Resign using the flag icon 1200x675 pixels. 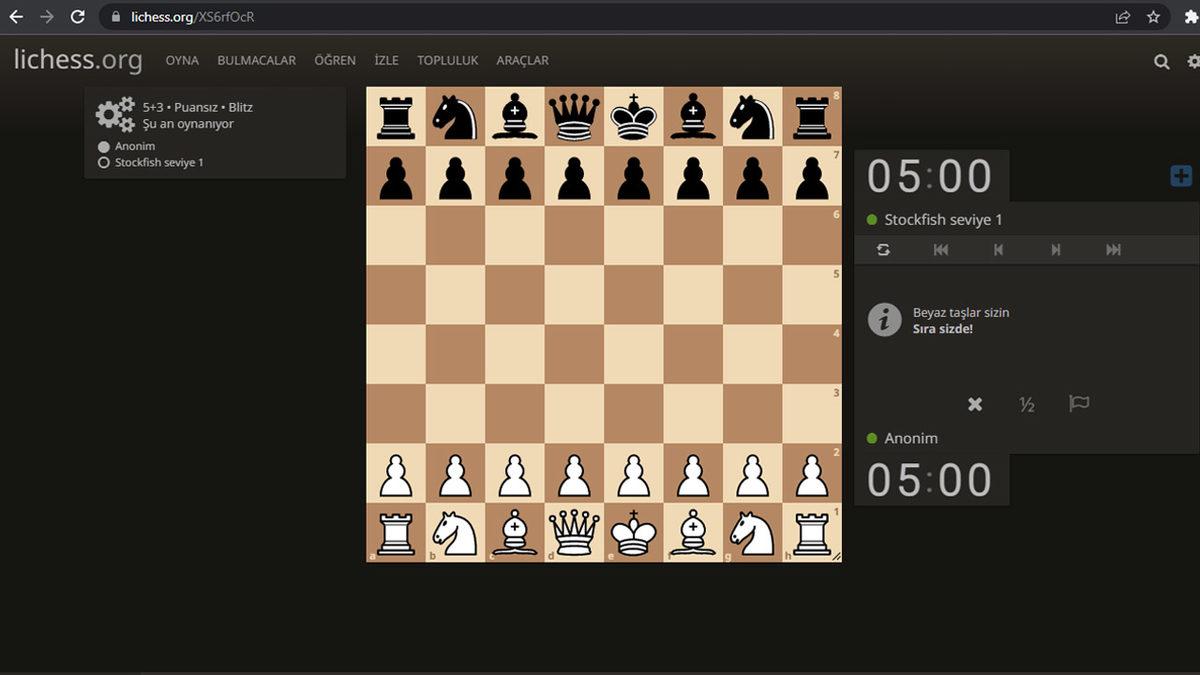1078,404
